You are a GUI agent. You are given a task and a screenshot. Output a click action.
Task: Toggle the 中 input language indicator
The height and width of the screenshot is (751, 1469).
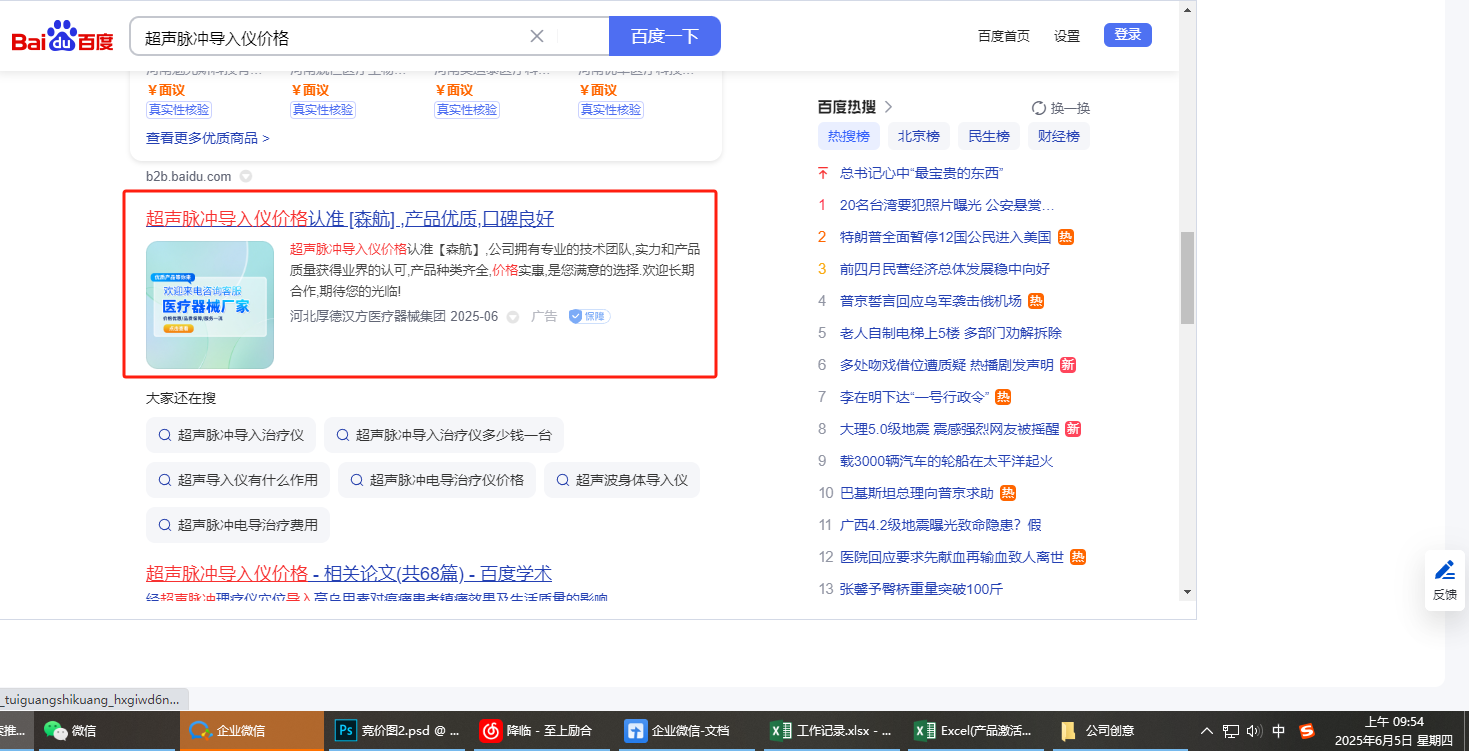[x=1278, y=731]
